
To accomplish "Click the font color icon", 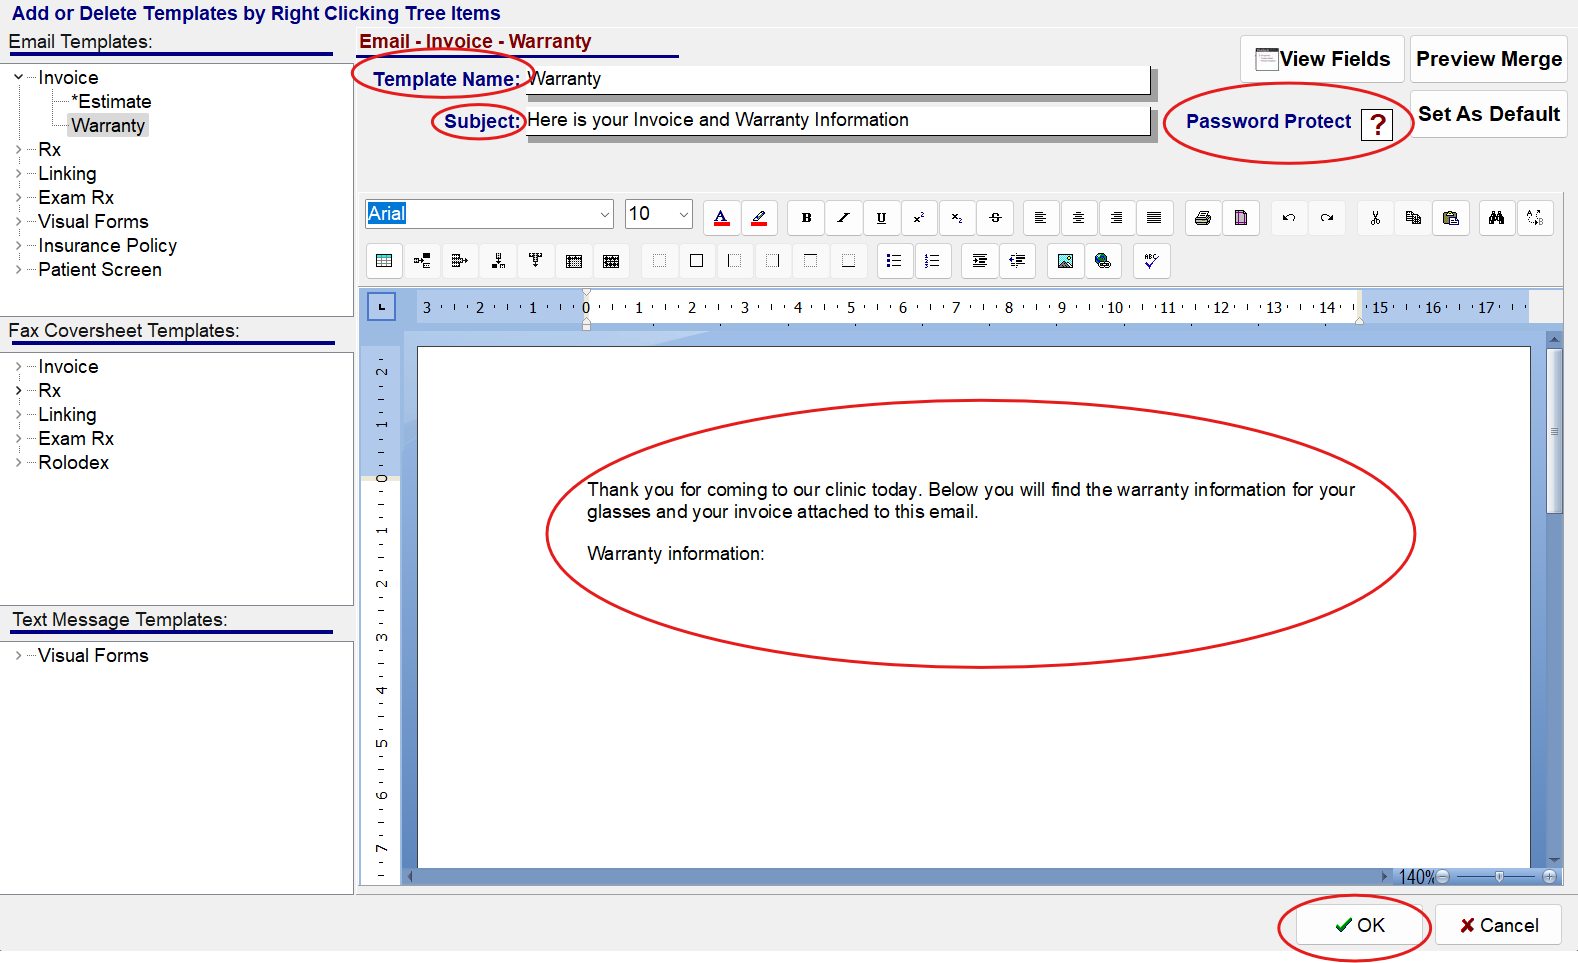I will click(x=722, y=218).
